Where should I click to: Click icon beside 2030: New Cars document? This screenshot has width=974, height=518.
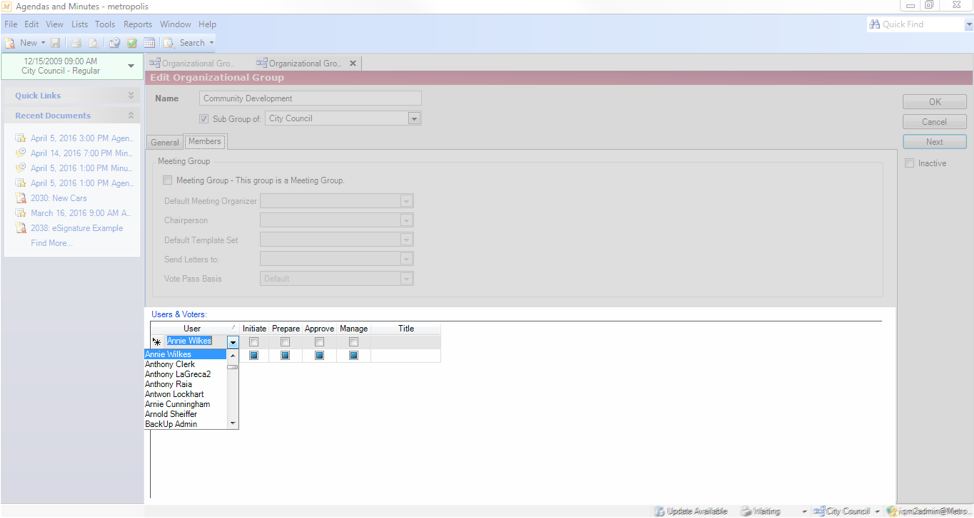(x=20, y=198)
